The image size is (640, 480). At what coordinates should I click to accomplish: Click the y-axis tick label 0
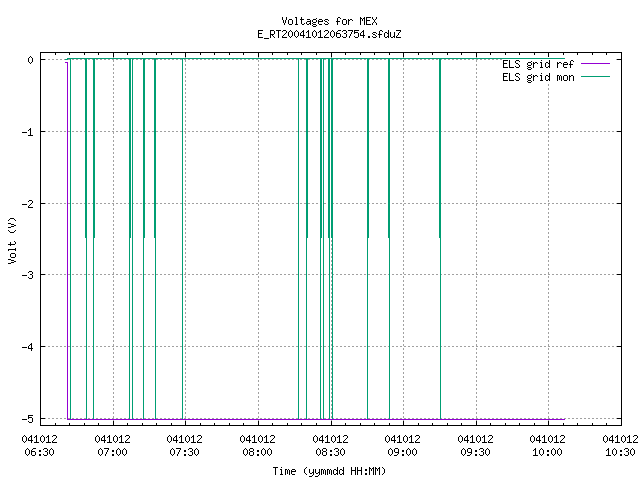(31, 60)
